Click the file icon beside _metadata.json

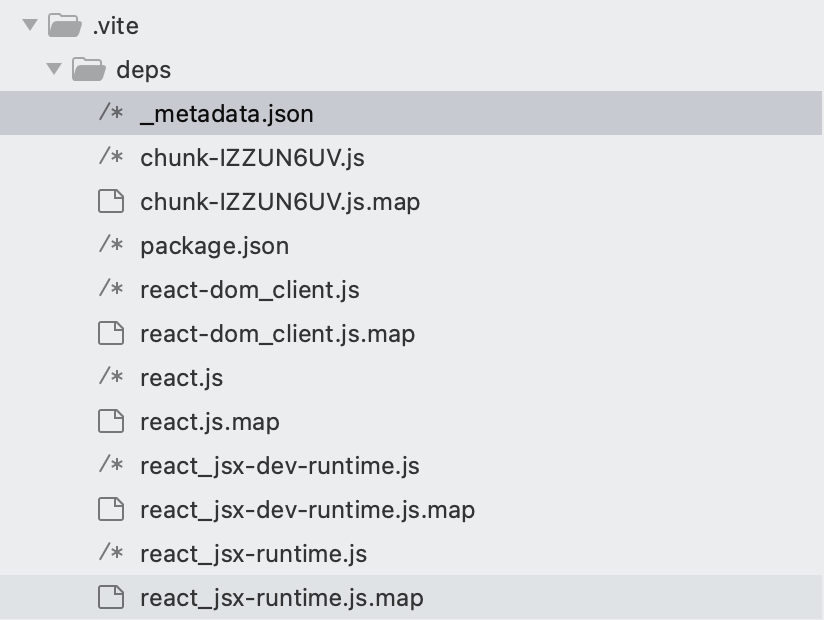click(111, 113)
